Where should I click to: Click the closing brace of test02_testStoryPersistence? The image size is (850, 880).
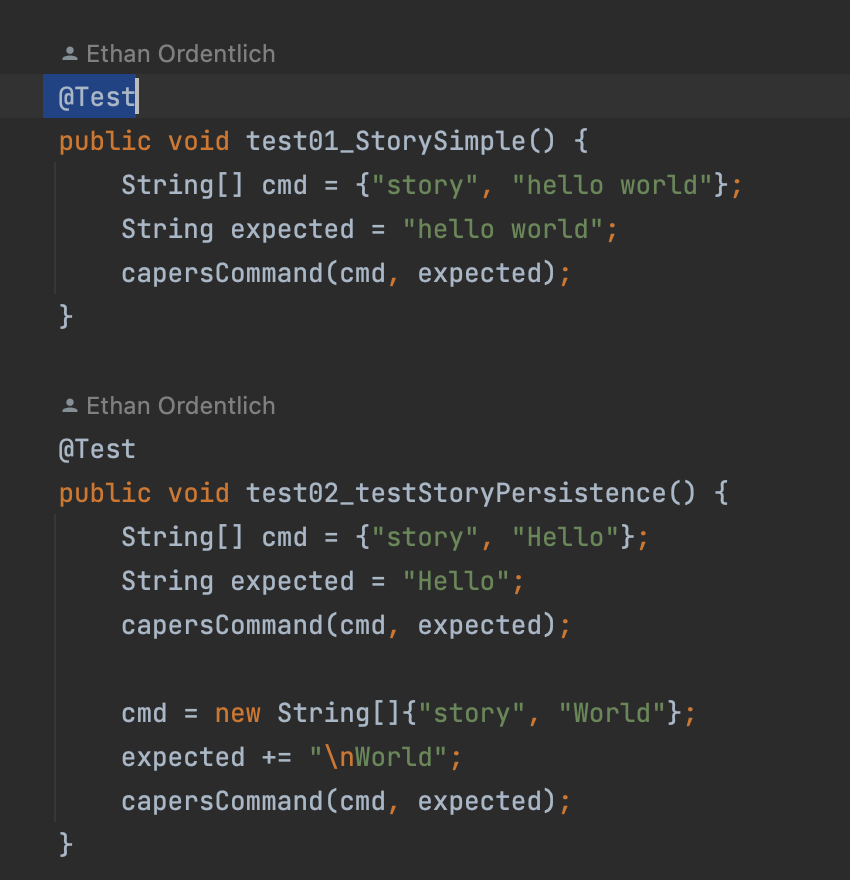pyautogui.click(x=66, y=845)
